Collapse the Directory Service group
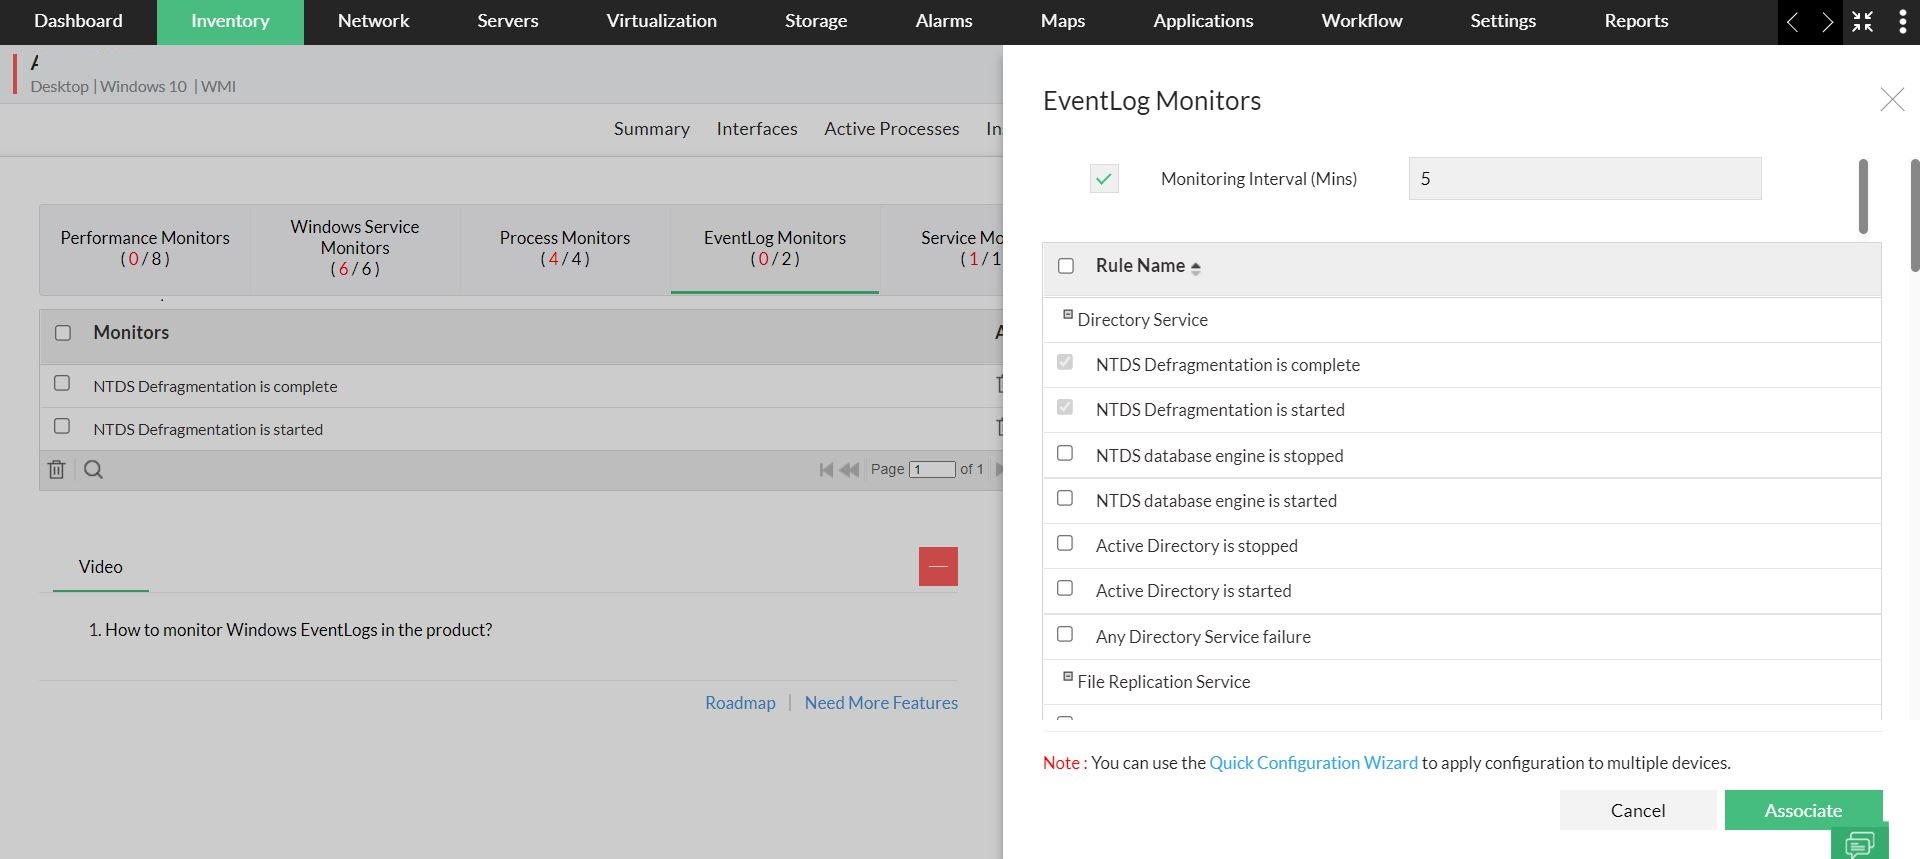The width and height of the screenshot is (1920, 859). tap(1068, 315)
